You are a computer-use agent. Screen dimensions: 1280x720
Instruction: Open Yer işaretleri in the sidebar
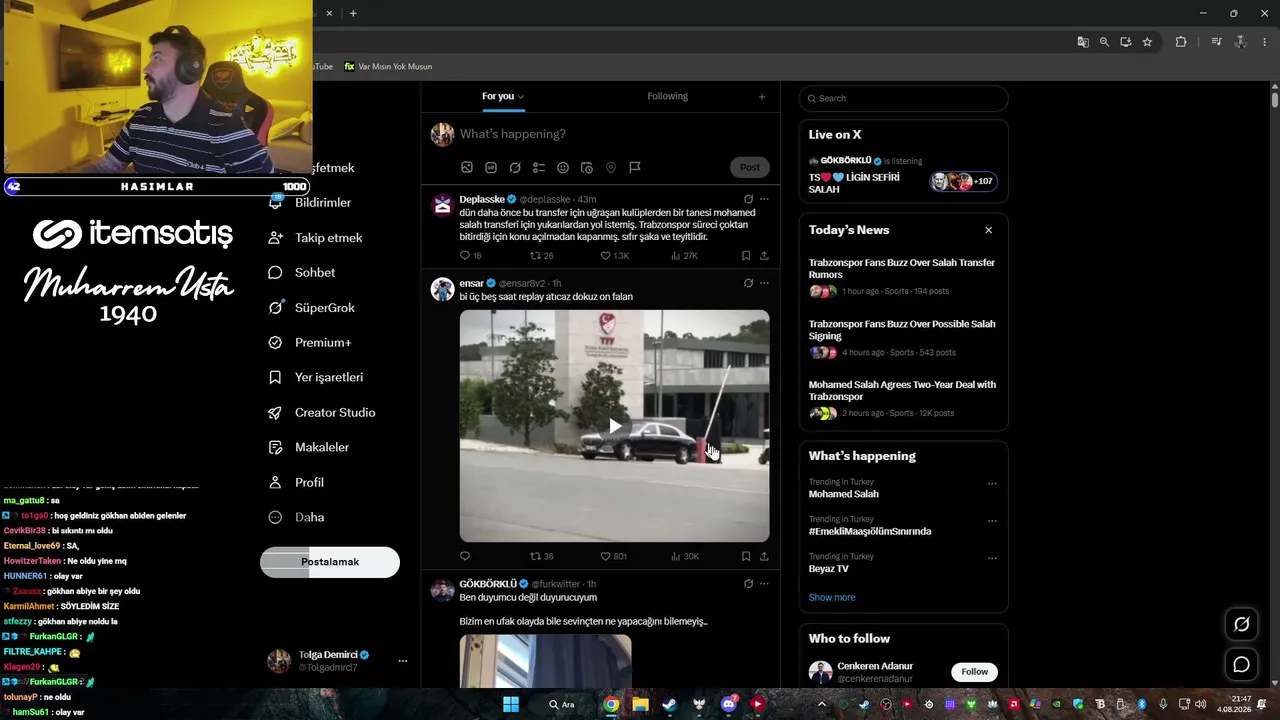(x=316, y=378)
